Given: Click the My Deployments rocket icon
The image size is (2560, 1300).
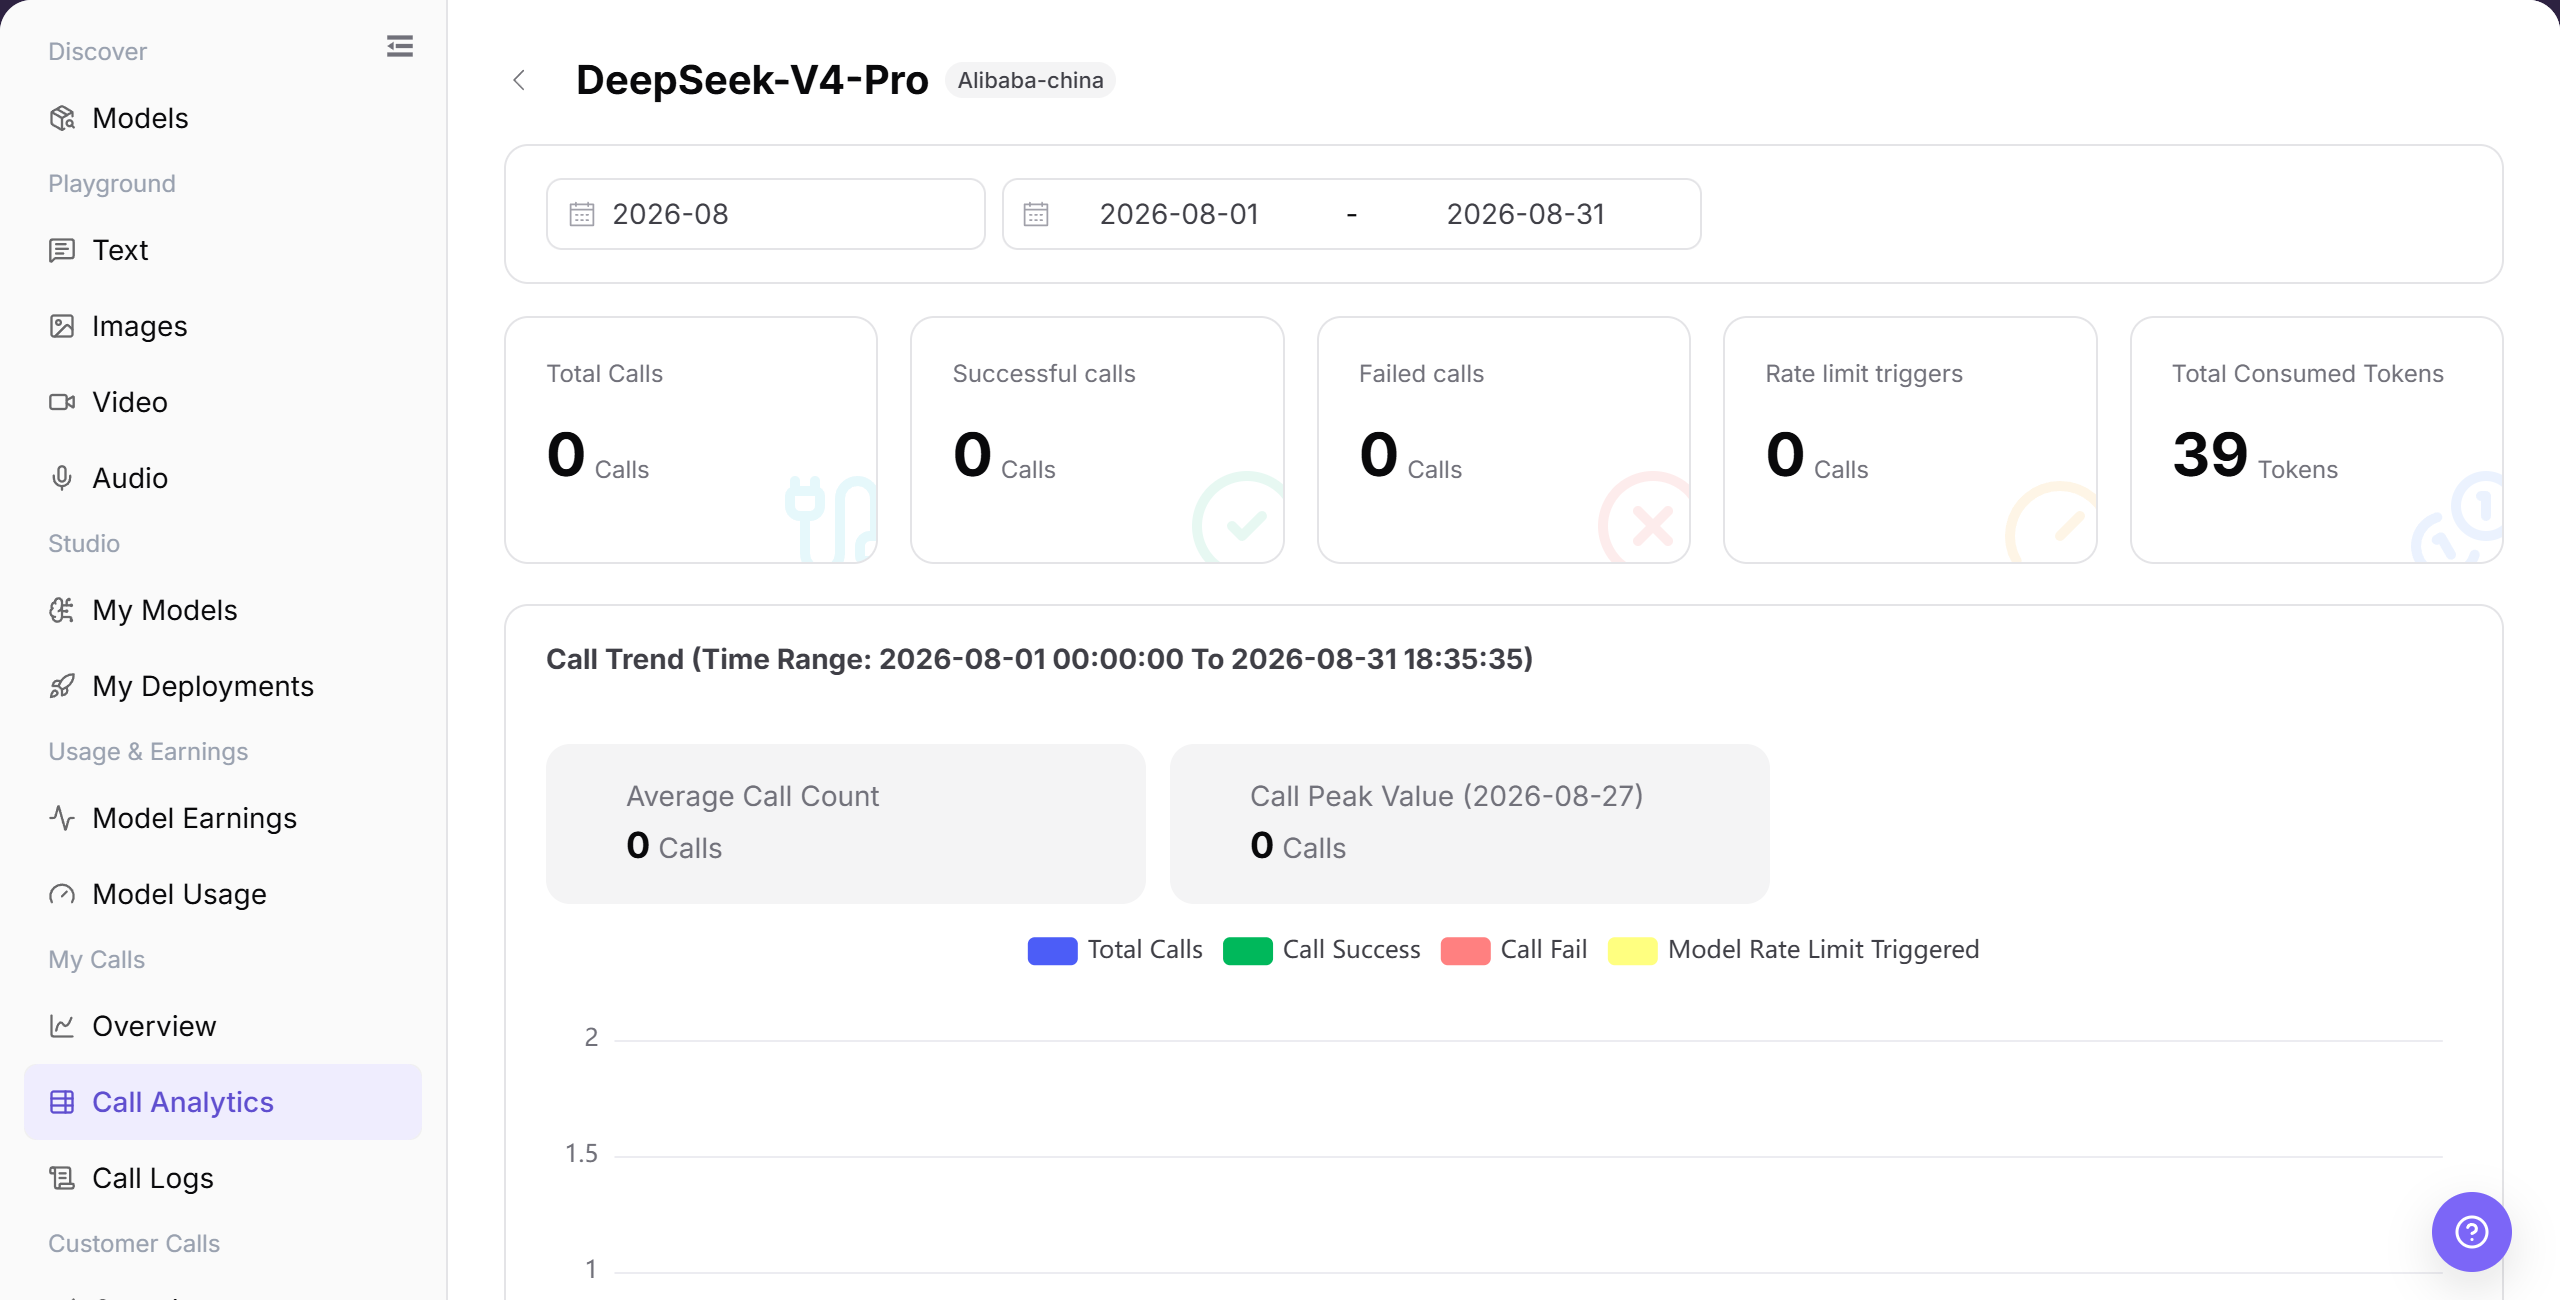Looking at the screenshot, I should (x=62, y=686).
